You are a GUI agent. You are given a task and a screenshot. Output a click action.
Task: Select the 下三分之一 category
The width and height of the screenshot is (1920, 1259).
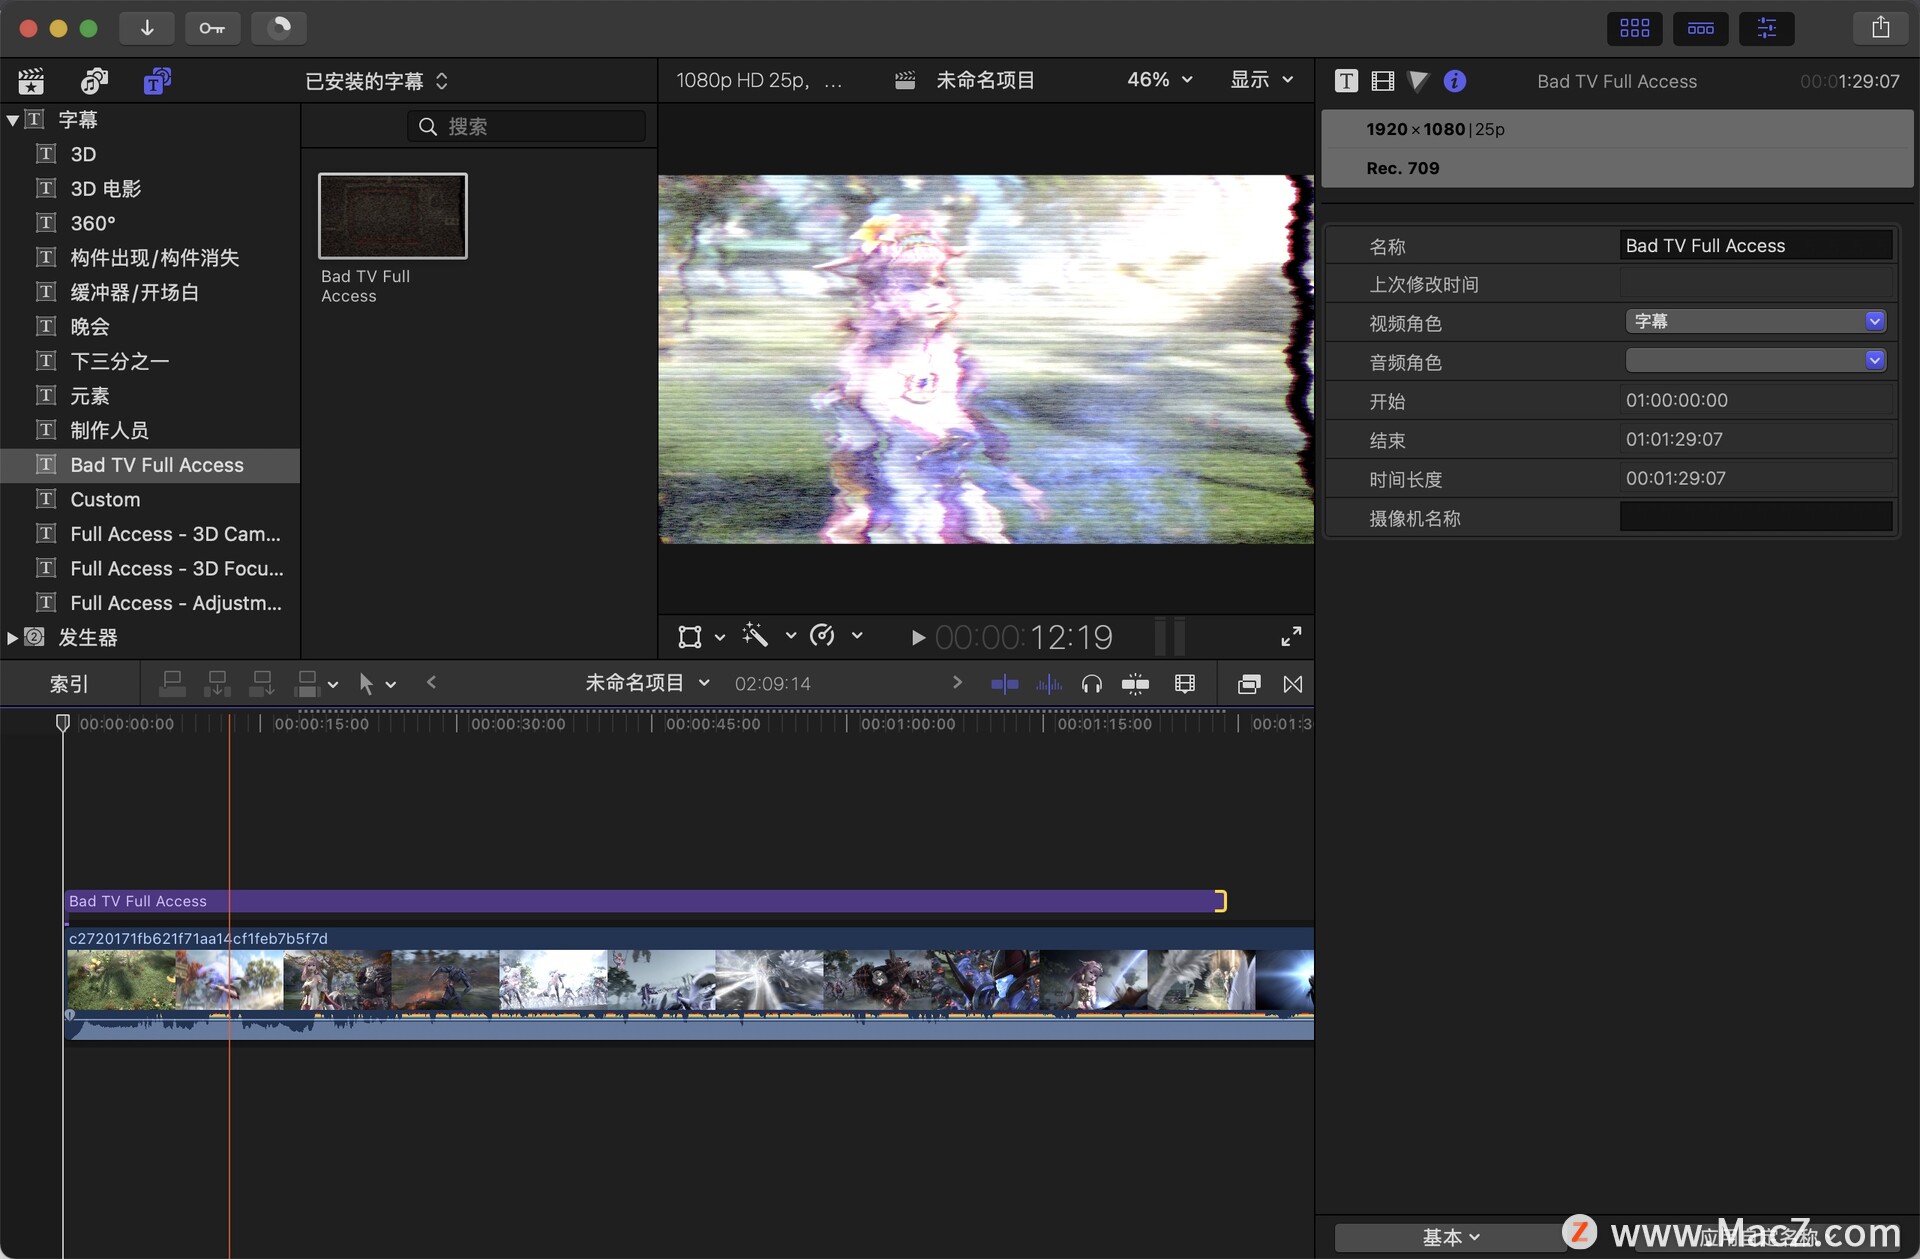pyautogui.click(x=119, y=361)
